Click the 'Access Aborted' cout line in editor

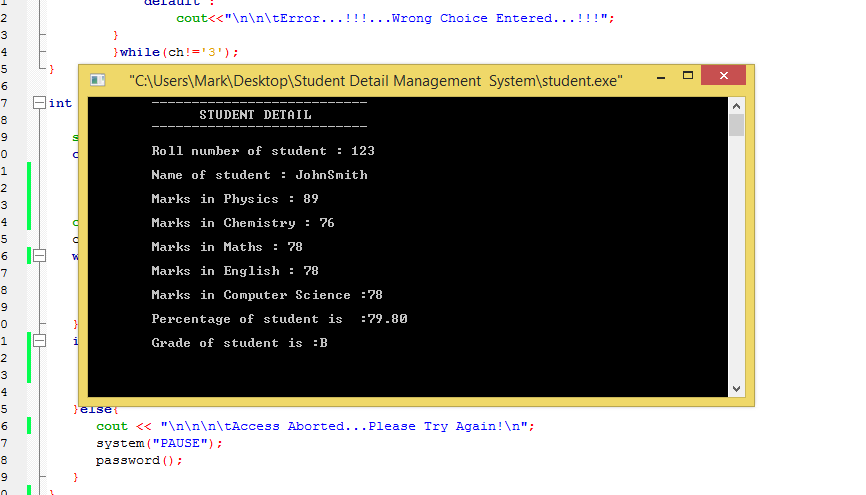315,426
